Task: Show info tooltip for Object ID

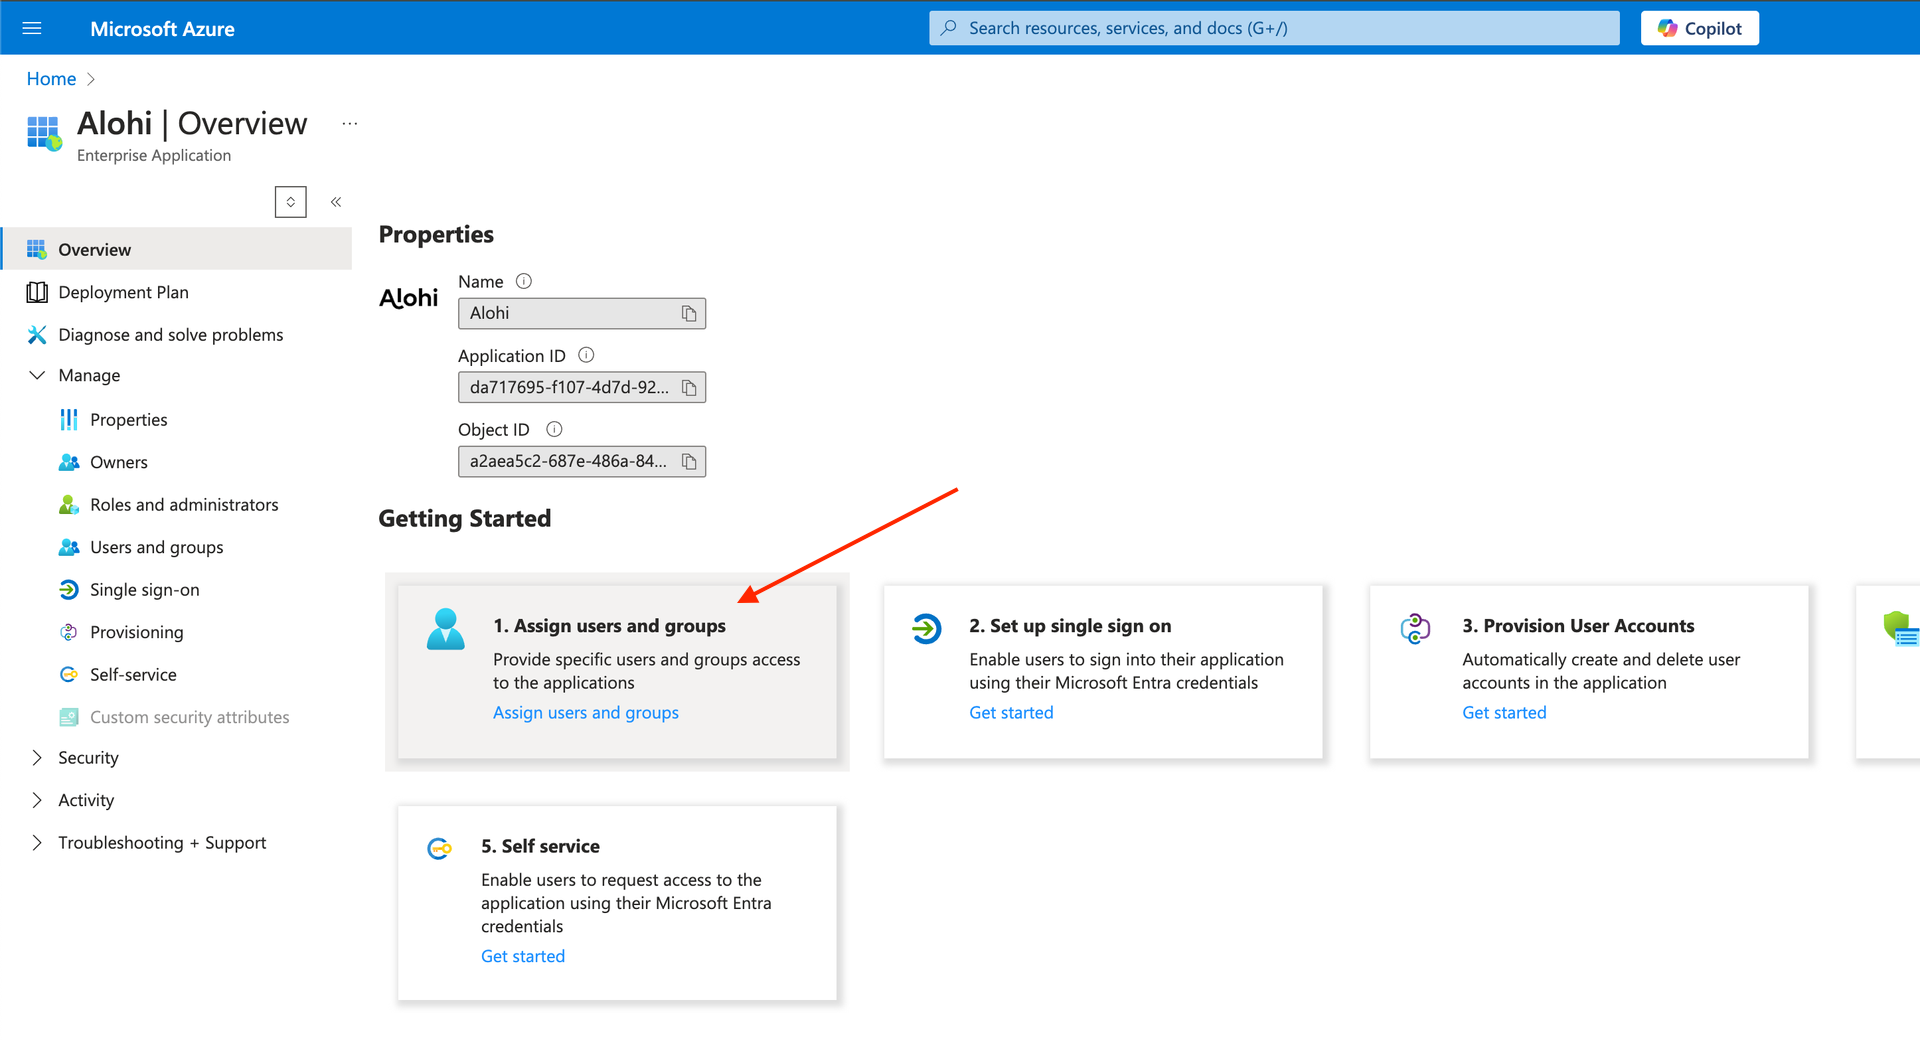Action: coord(555,429)
